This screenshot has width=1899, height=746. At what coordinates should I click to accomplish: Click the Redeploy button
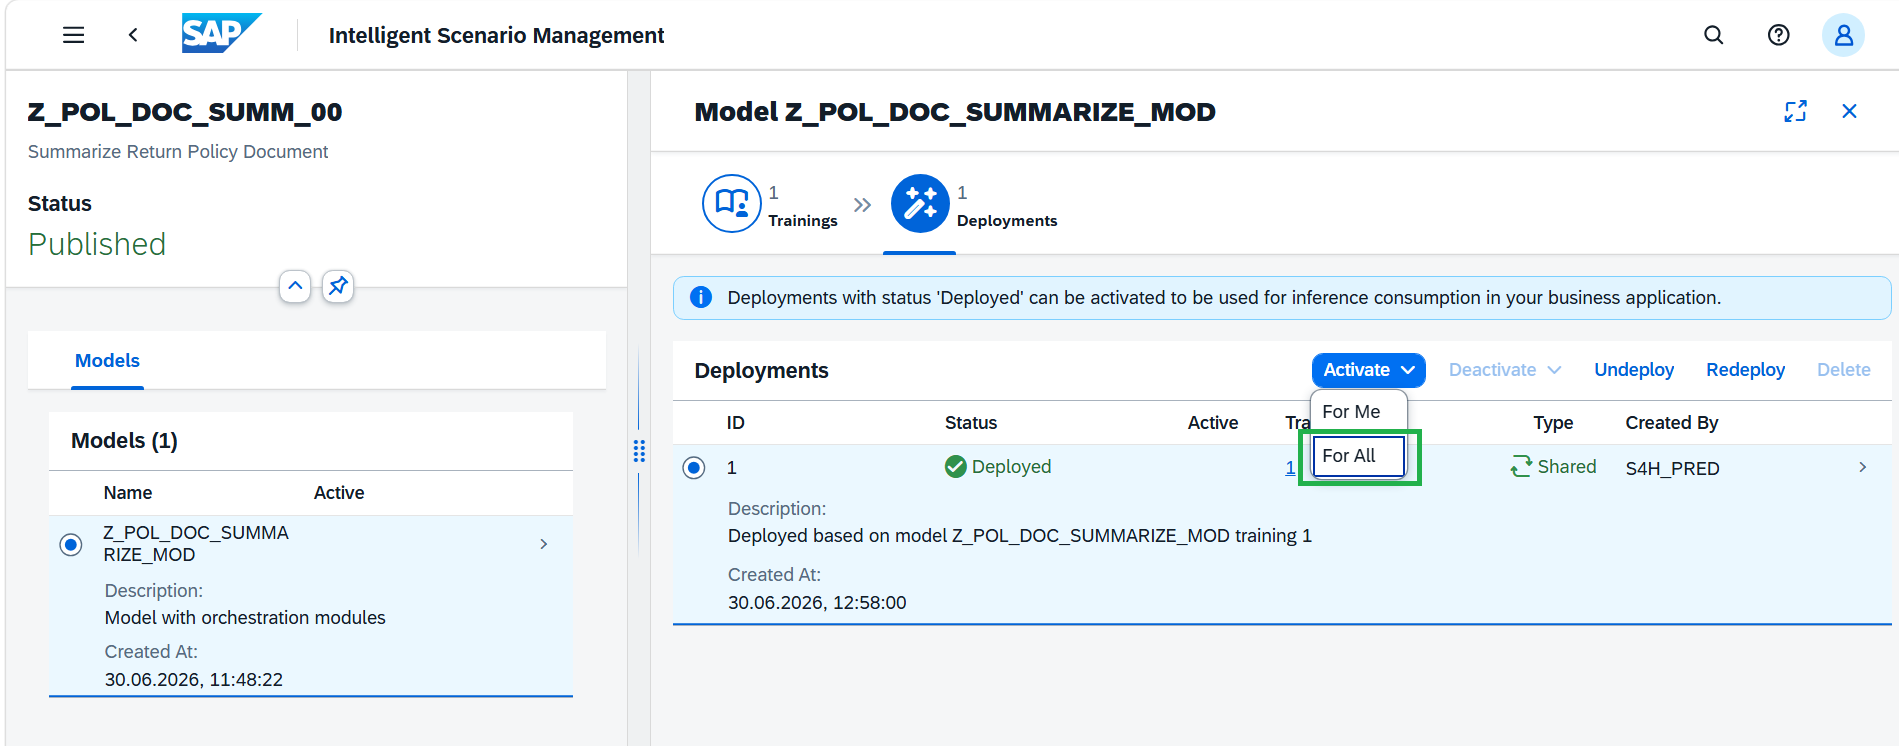[x=1745, y=370]
